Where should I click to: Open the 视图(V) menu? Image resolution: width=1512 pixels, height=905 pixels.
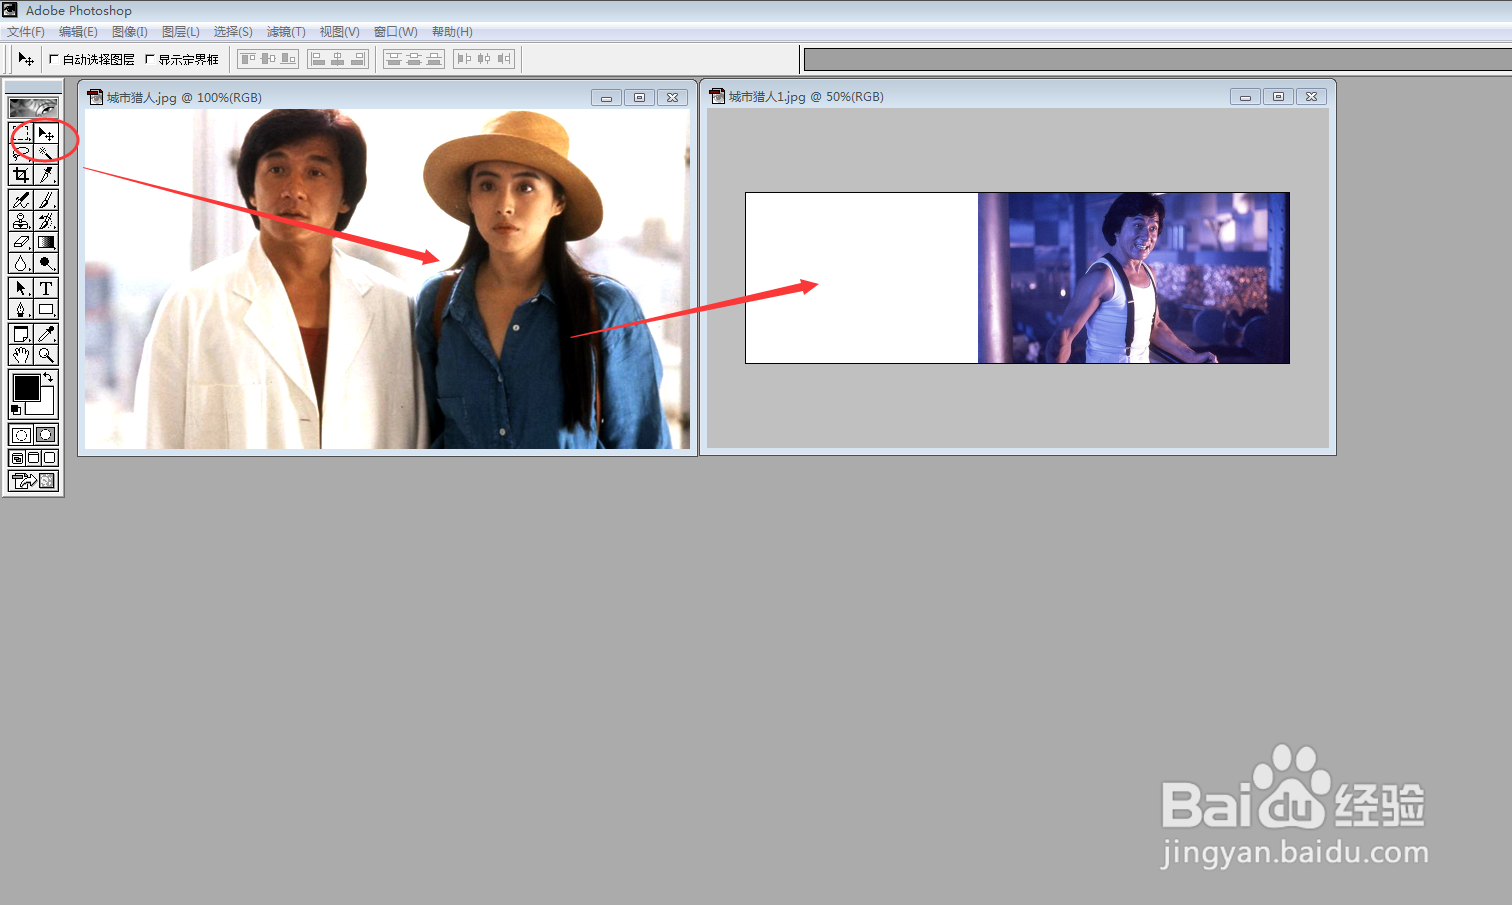[340, 32]
